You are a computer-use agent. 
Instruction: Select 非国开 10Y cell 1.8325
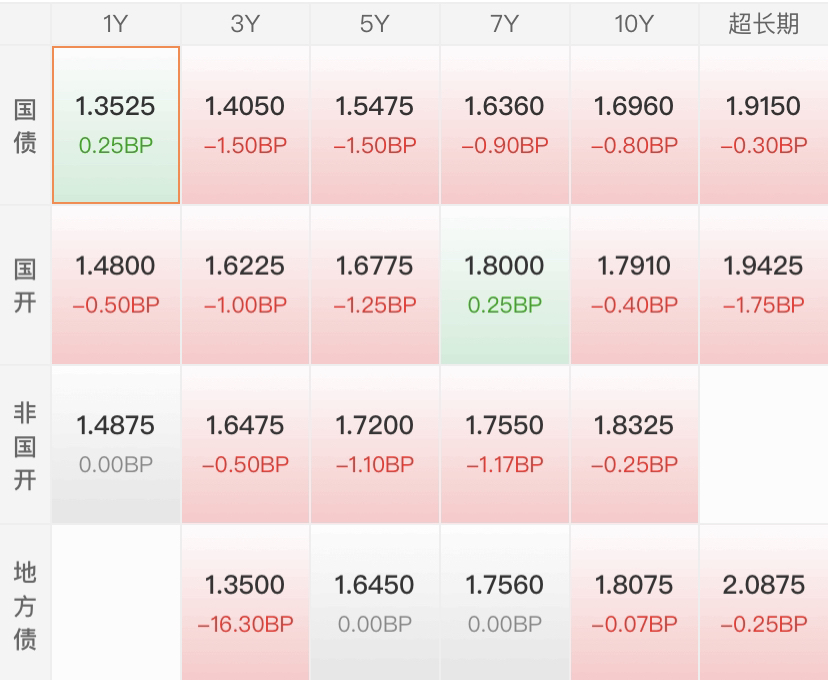click(x=634, y=445)
